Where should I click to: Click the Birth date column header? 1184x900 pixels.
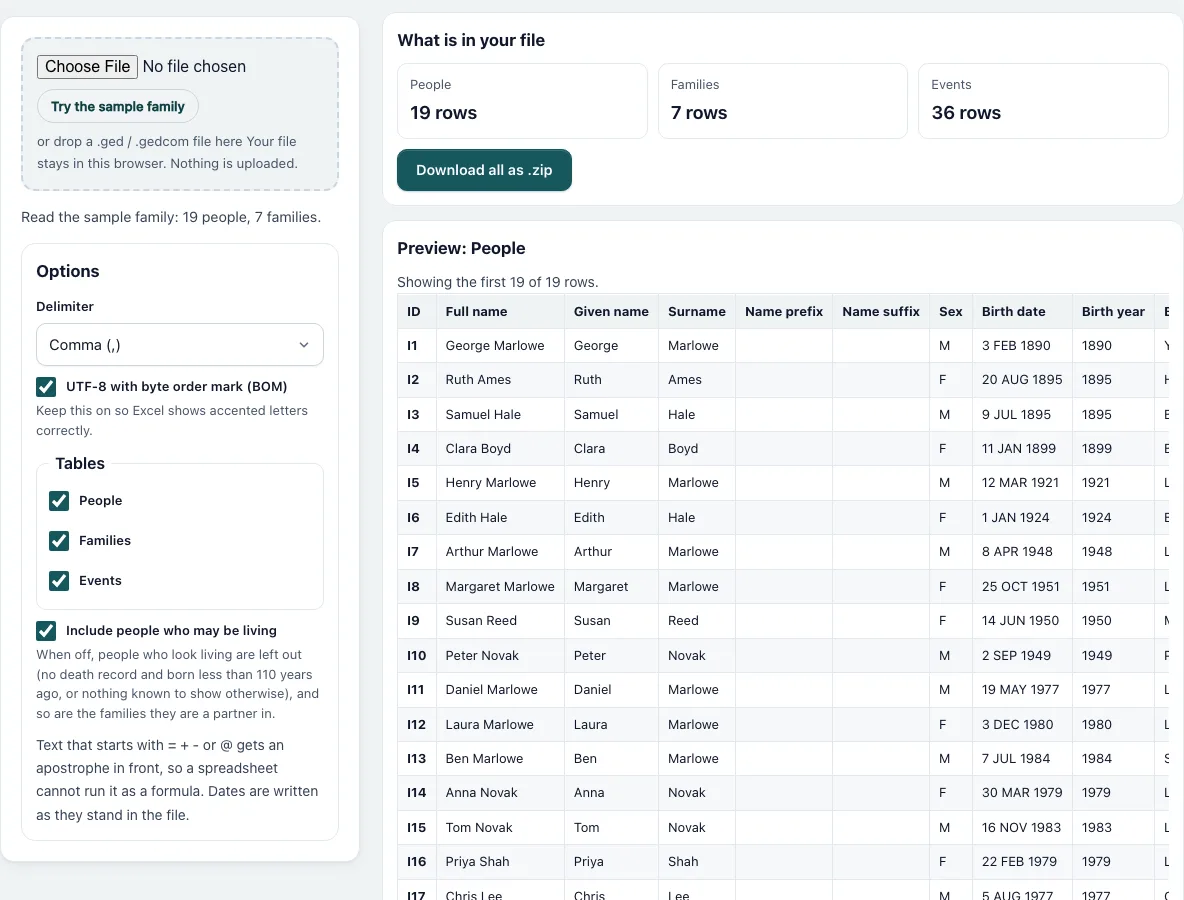1022,311
